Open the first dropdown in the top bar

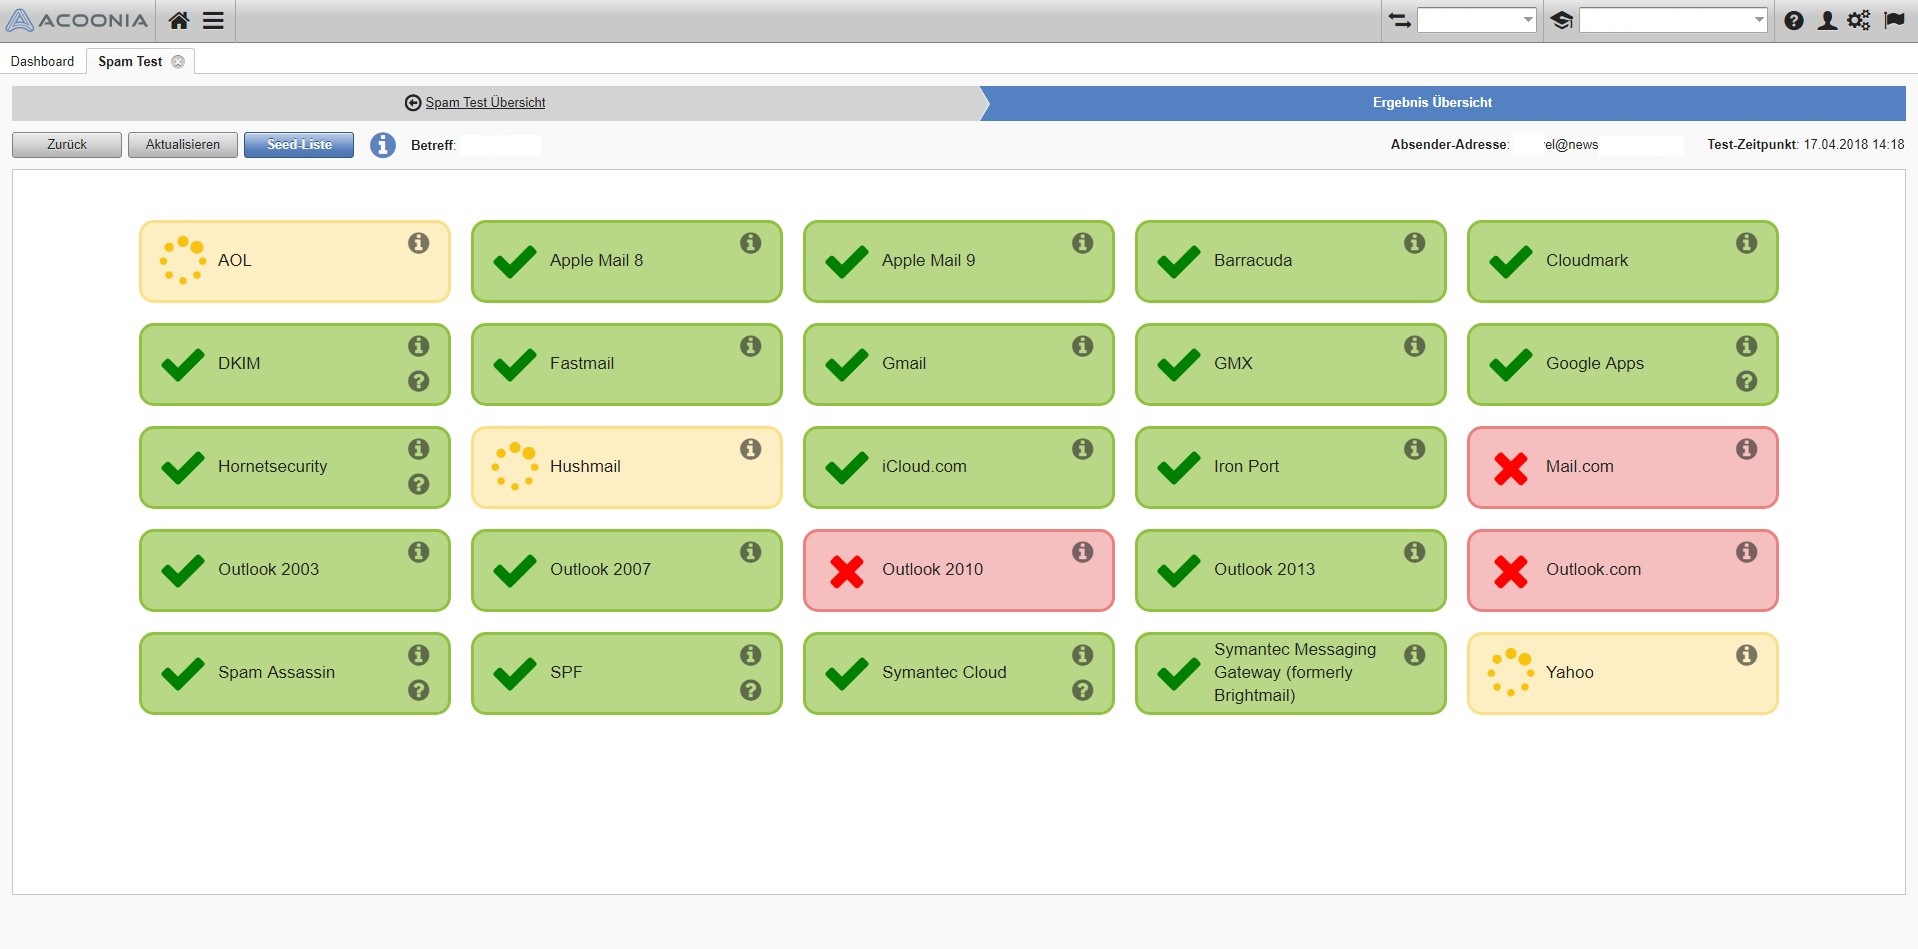[x=1476, y=20]
